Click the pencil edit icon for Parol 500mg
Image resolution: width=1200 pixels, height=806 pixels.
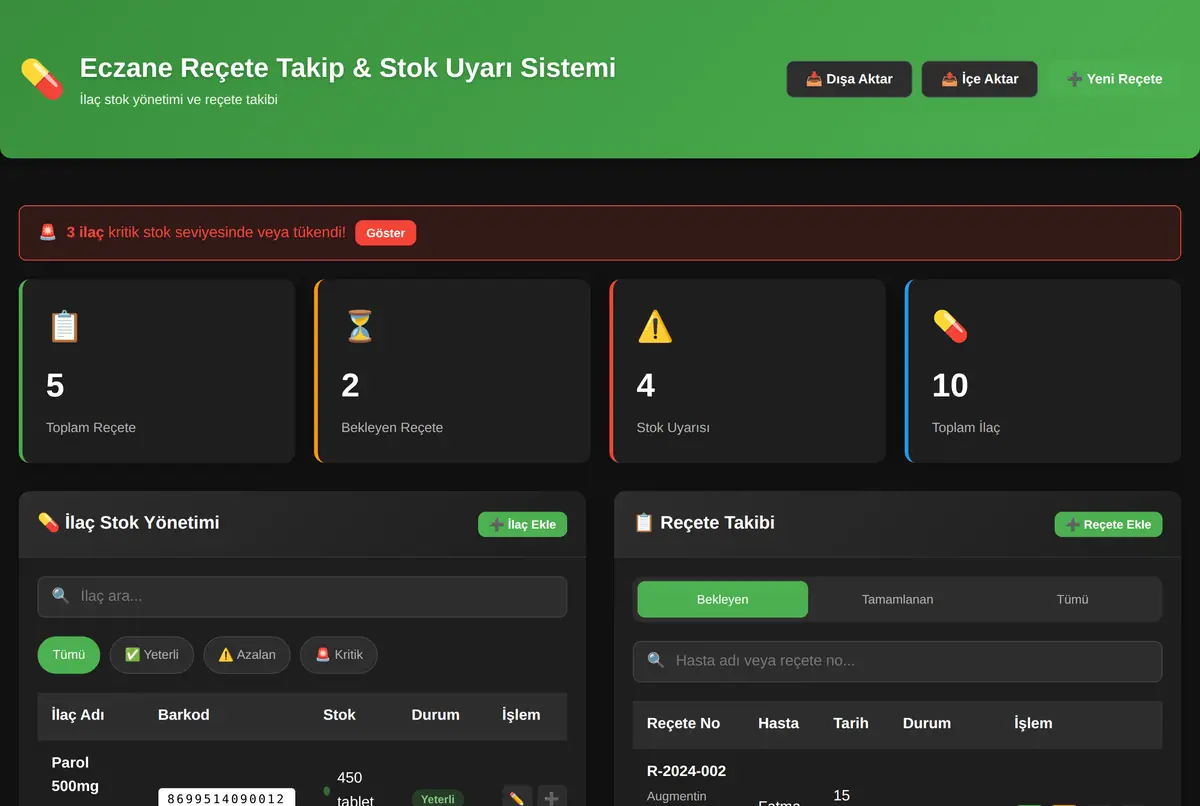click(517, 798)
